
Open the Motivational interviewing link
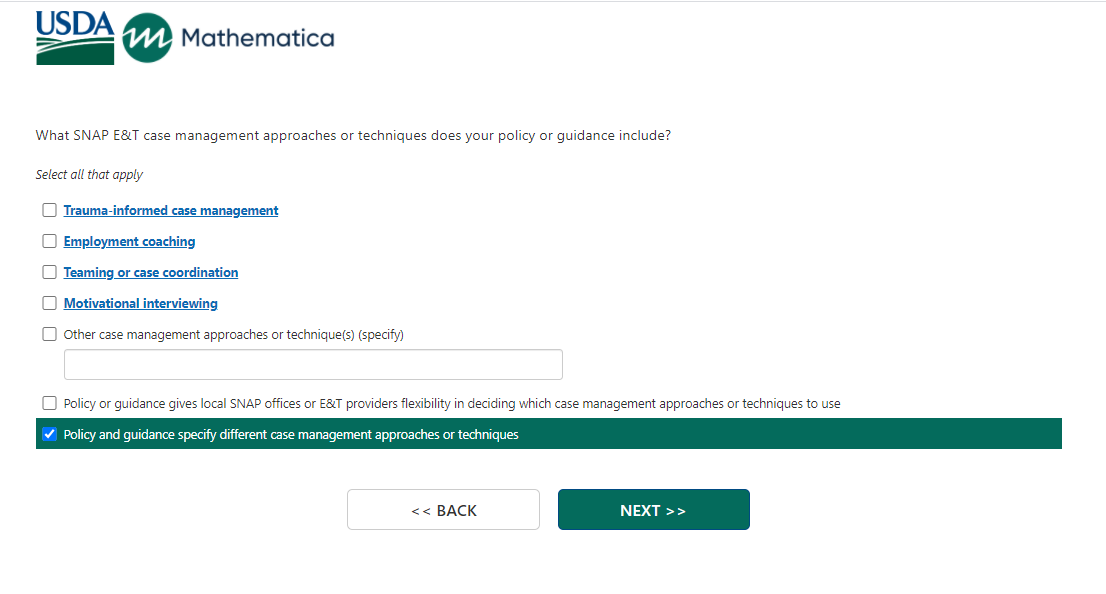click(140, 303)
